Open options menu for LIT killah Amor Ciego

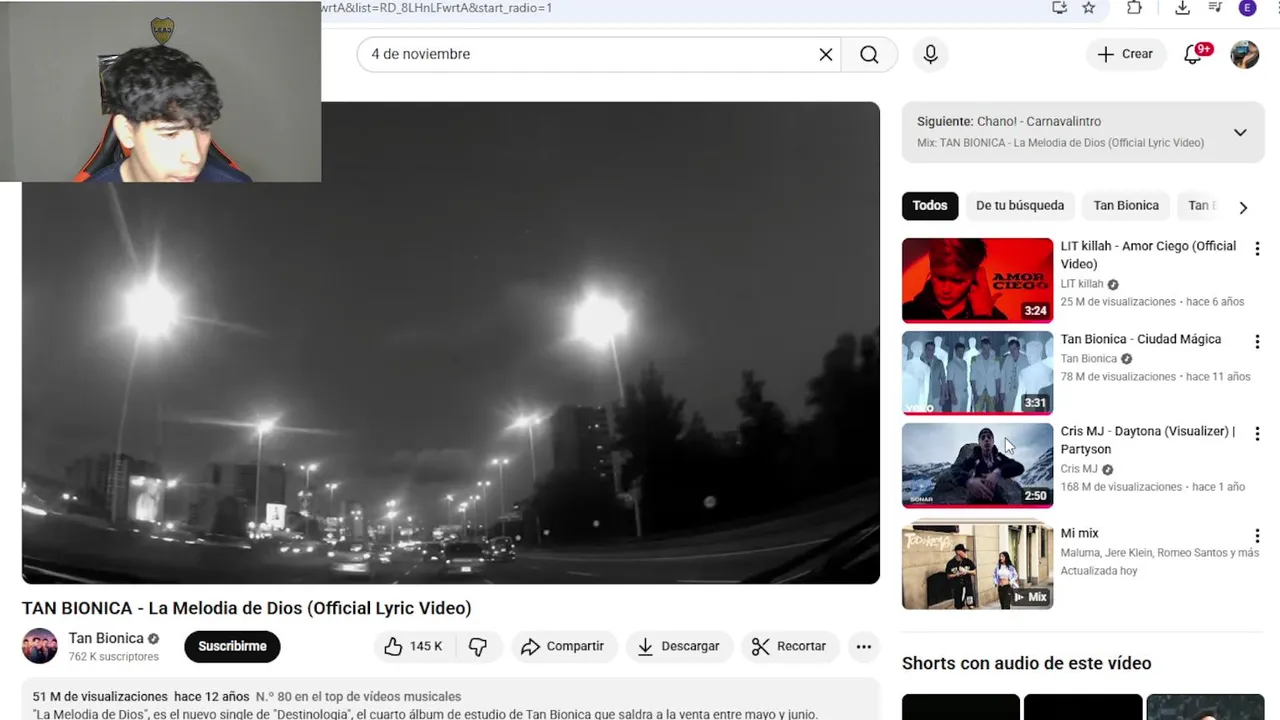(1257, 249)
